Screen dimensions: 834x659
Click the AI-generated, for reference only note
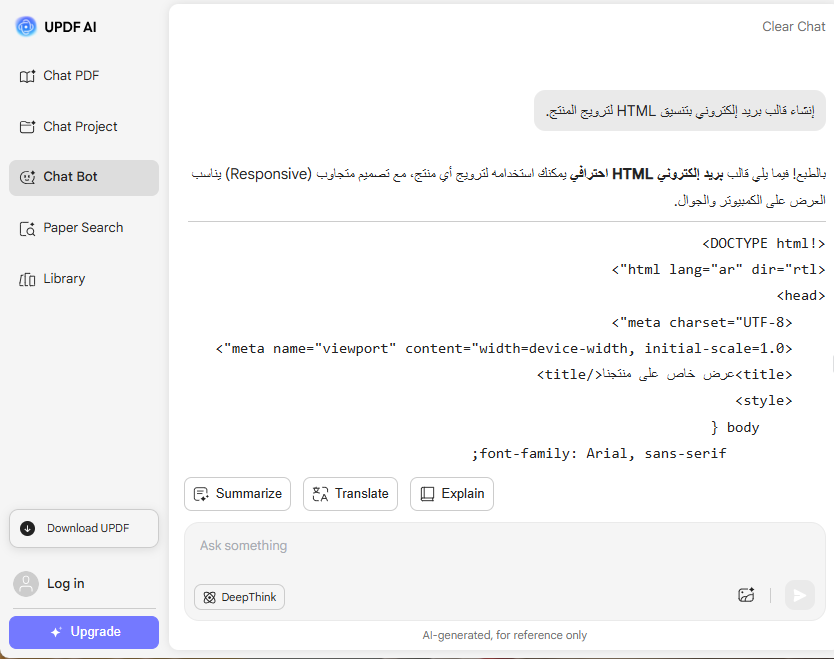504,635
